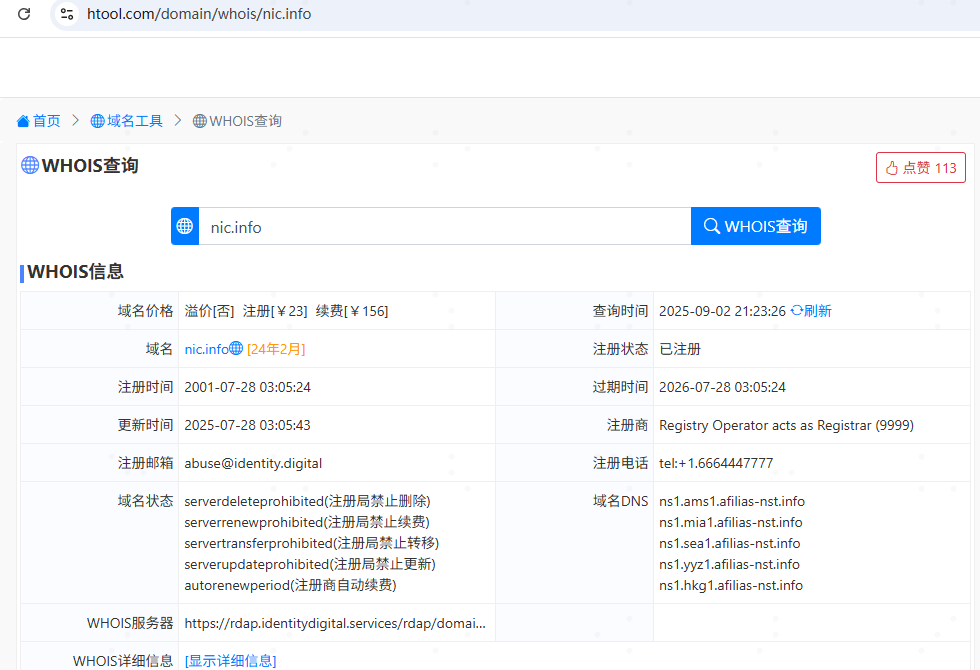
Task: Click the registrar value Registry Operator acts as Registrar (9999)
Action: [786, 425]
